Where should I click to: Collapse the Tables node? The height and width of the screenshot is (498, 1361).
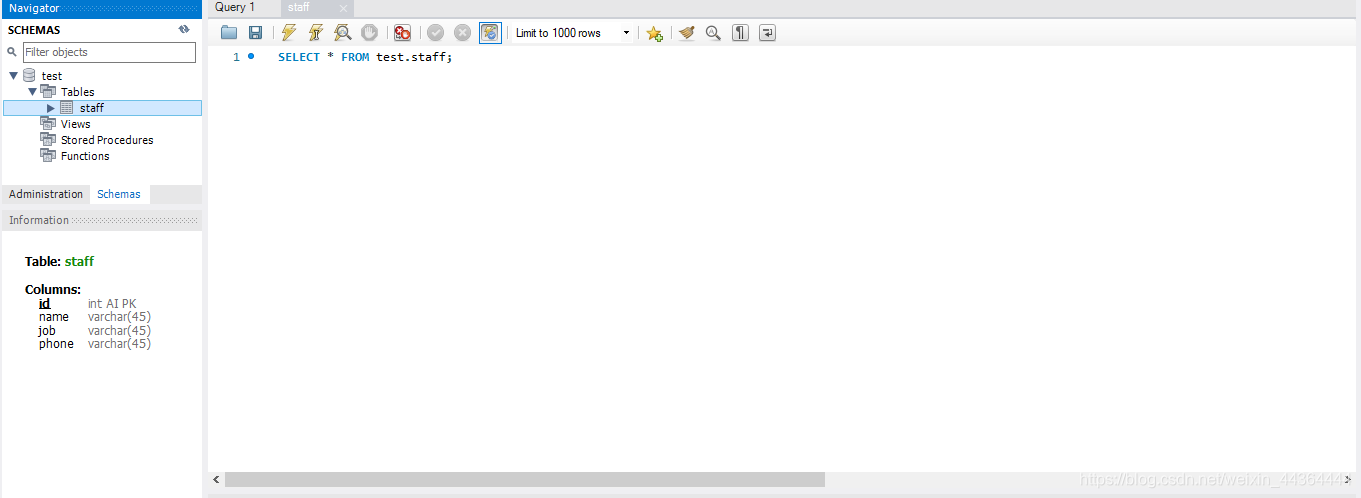pos(32,92)
